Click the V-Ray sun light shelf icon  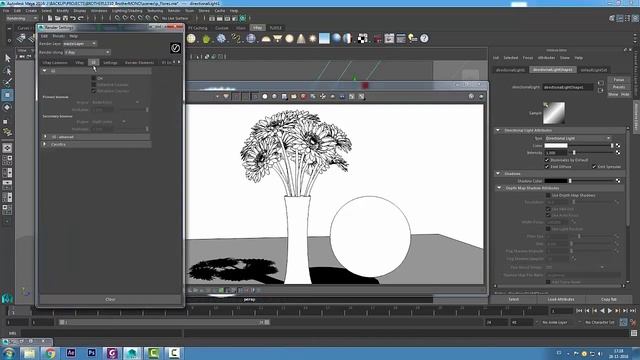coord(313,39)
